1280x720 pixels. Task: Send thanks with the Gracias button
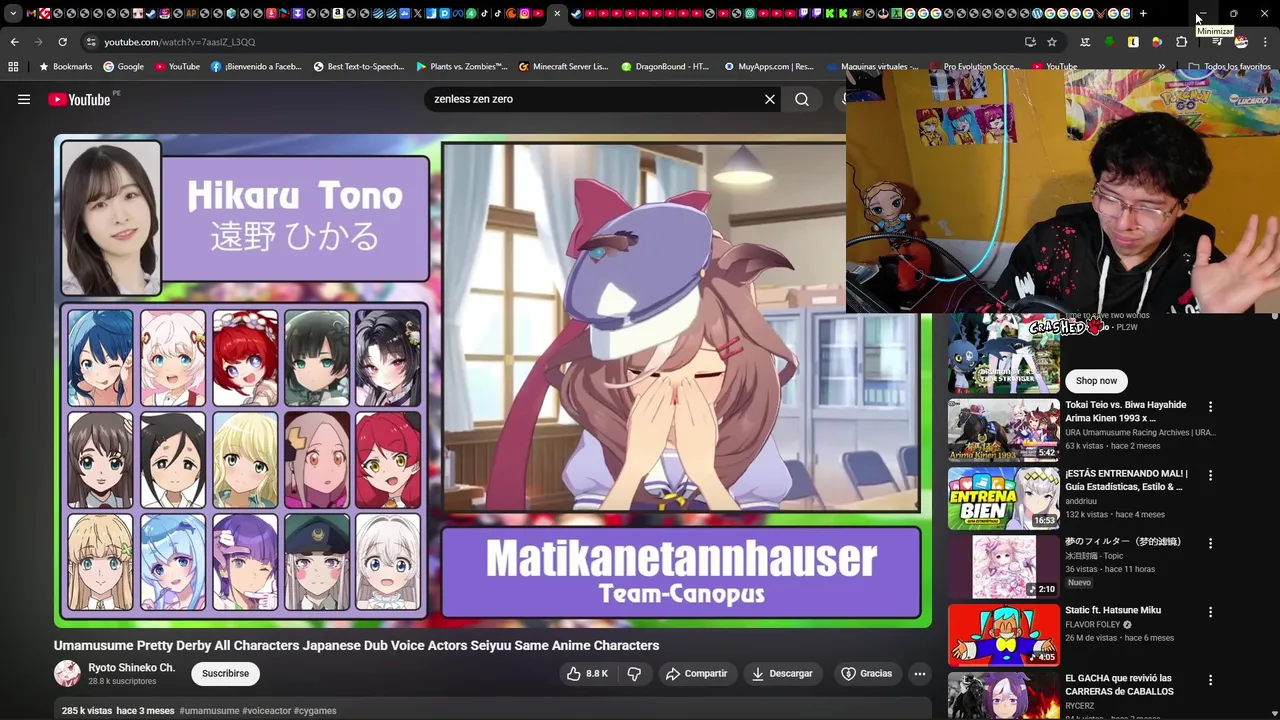click(866, 674)
